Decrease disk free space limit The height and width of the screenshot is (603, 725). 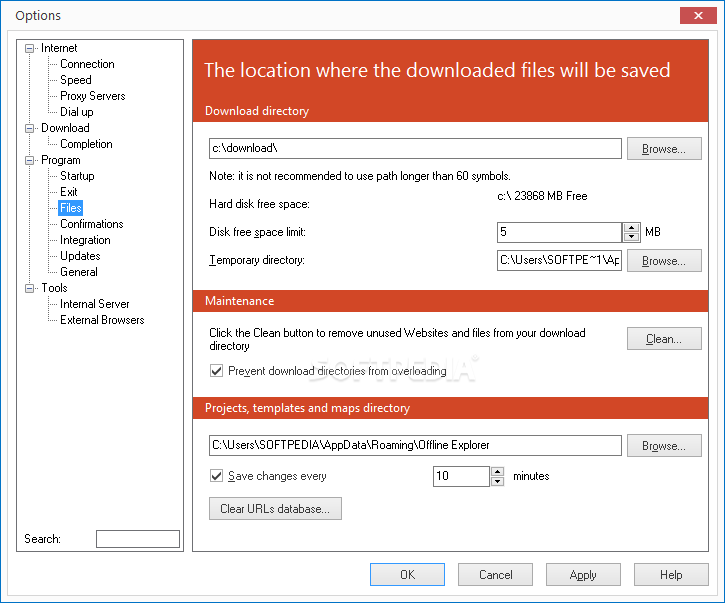point(631,237)
